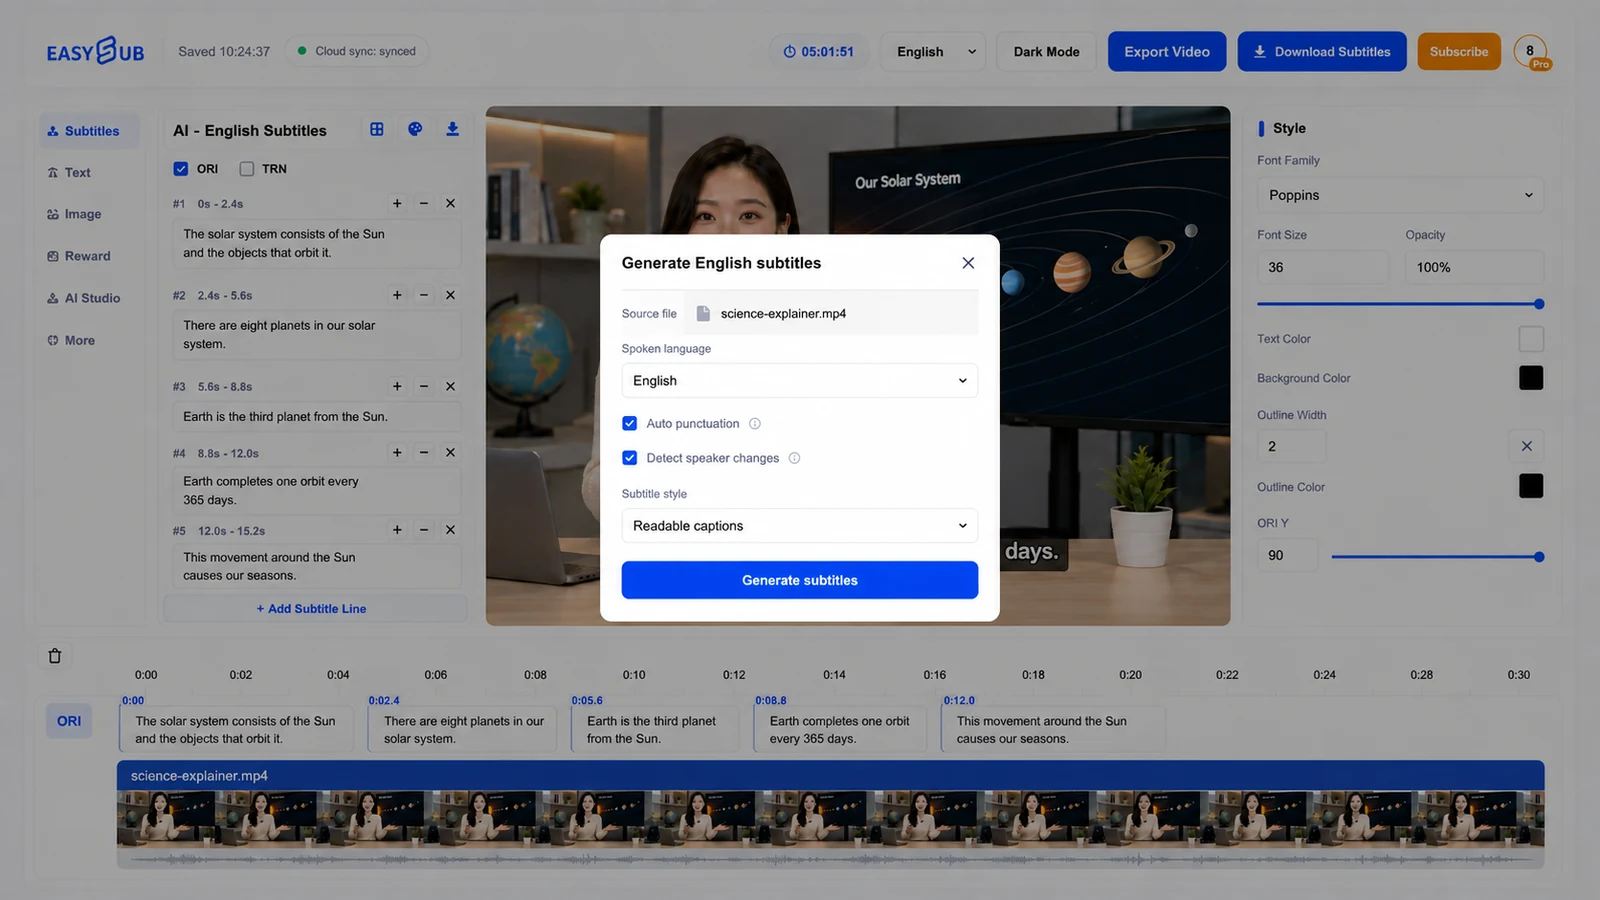Click the grid layout icon beside AI - English Subtitles
The width and height of the screenshot is (1600, 900).
click(377, 129)
